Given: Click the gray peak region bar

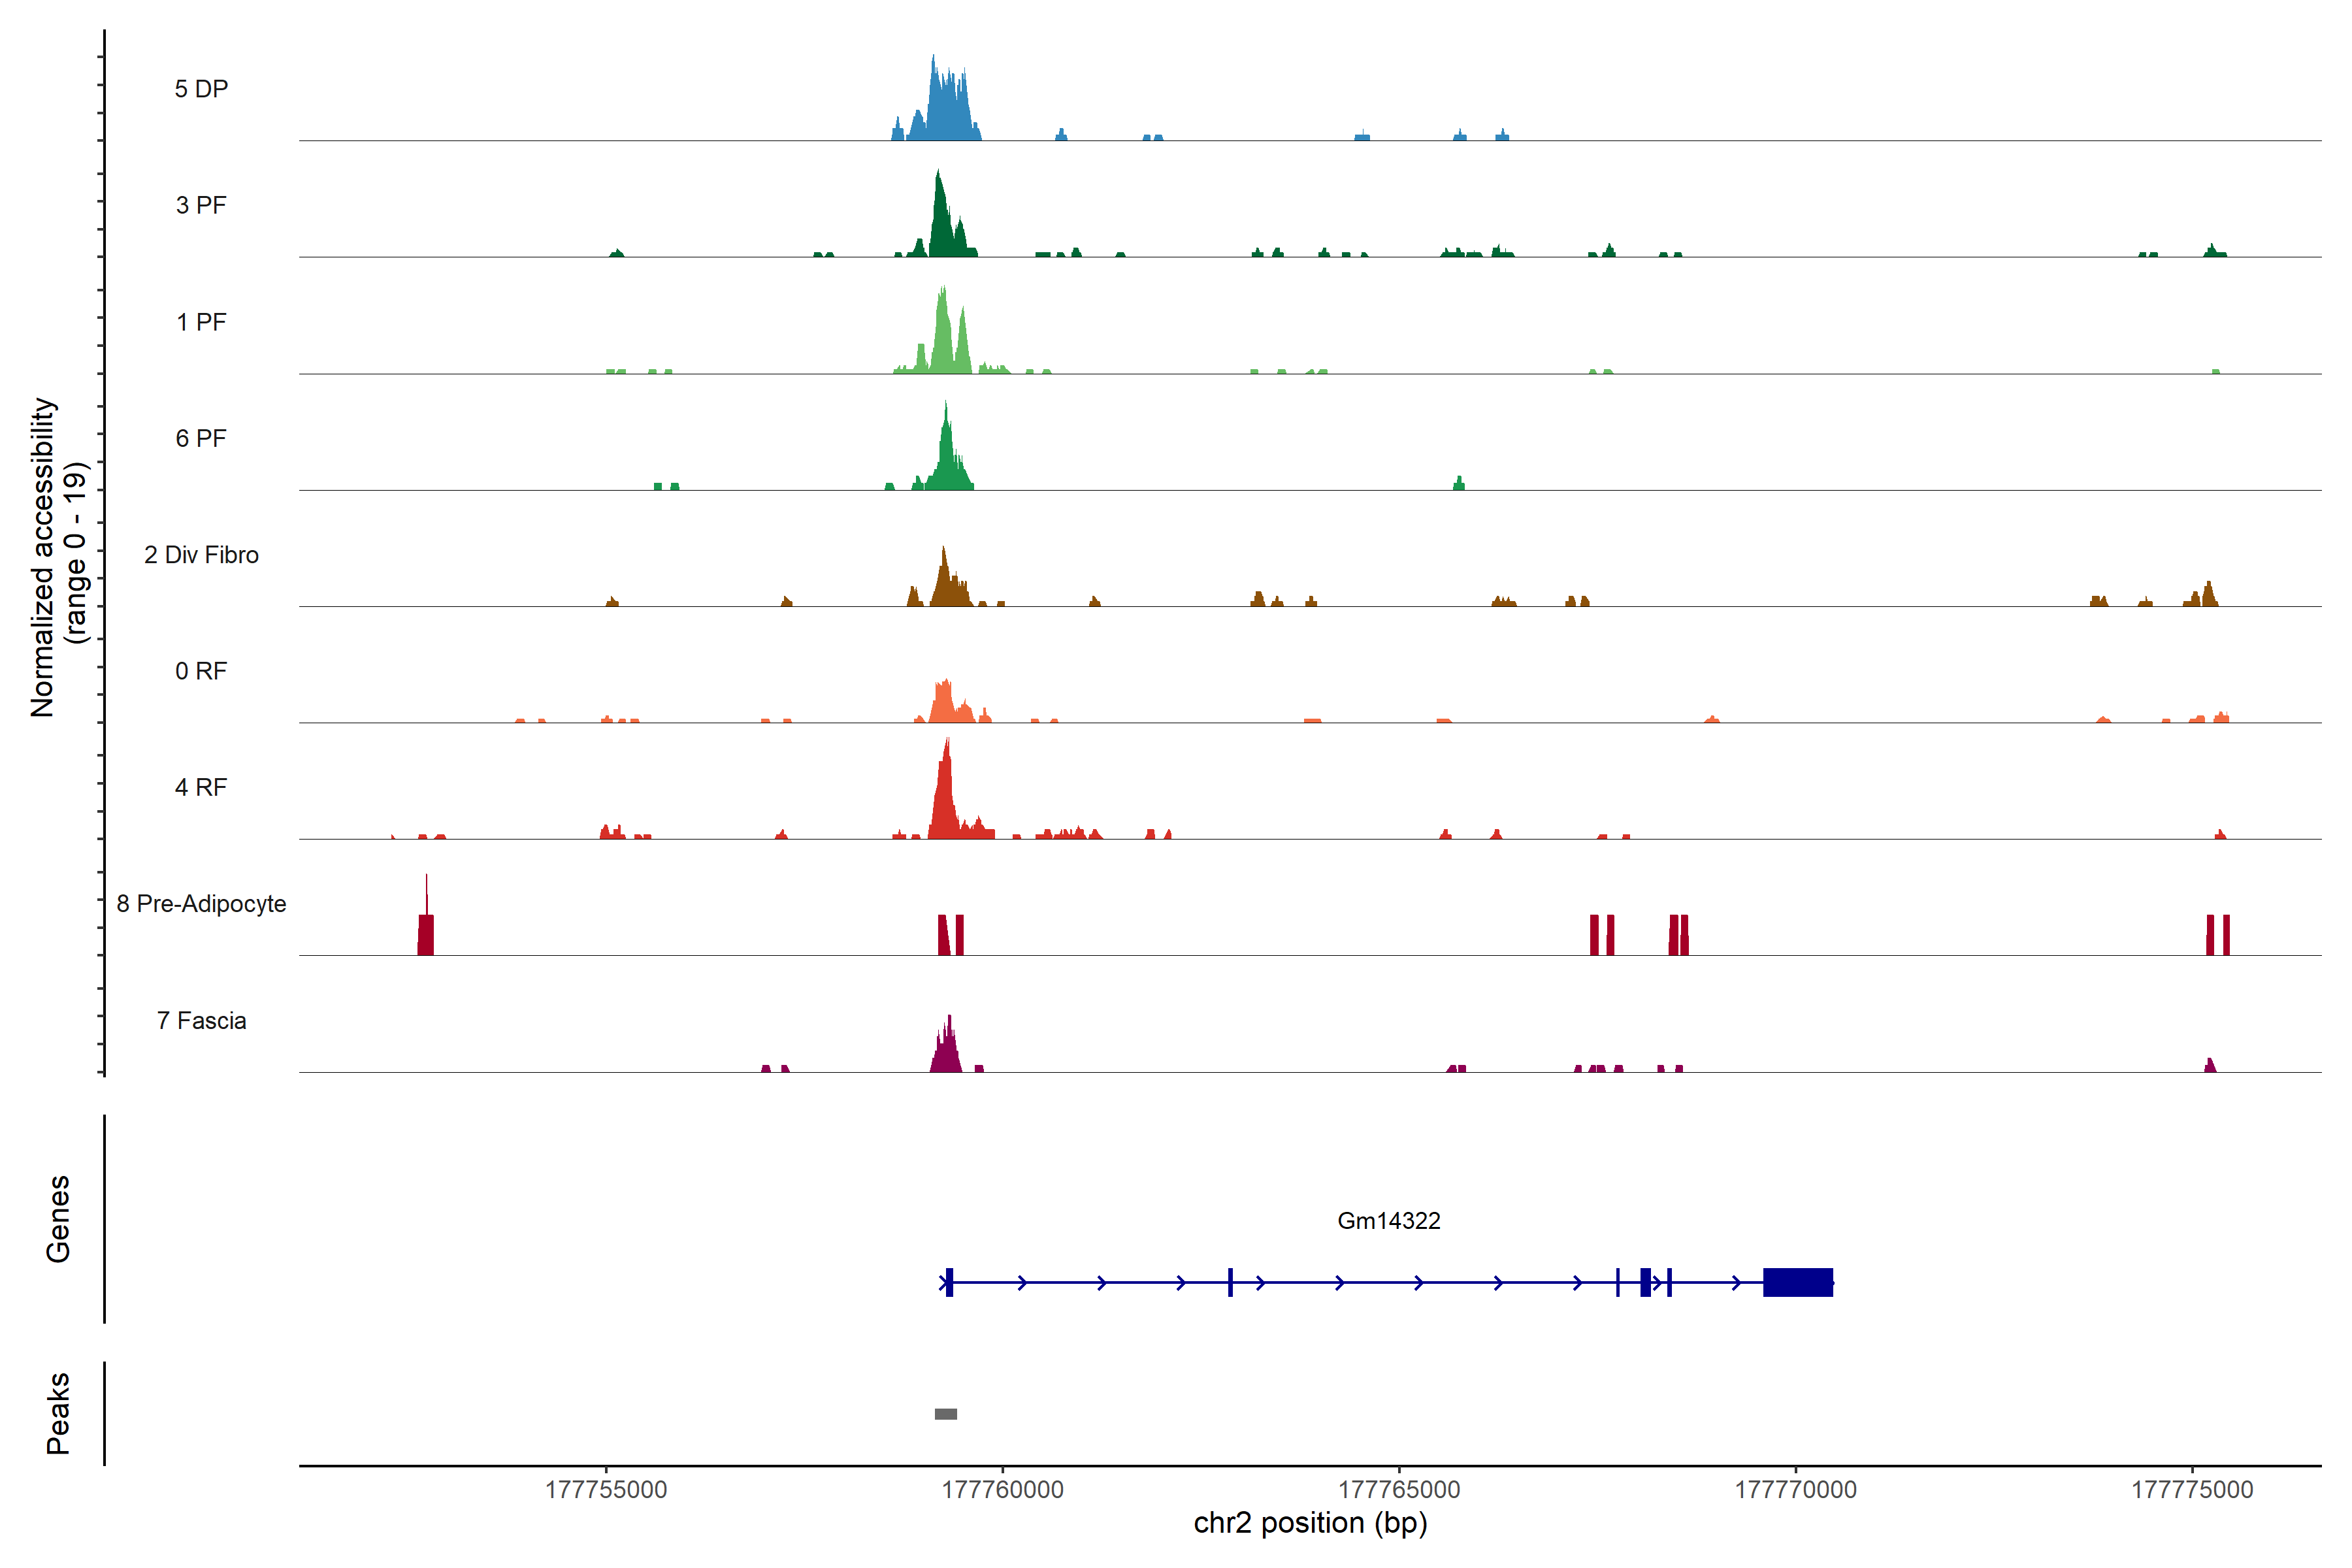Looking at the screenshot, I should 945,1414.
